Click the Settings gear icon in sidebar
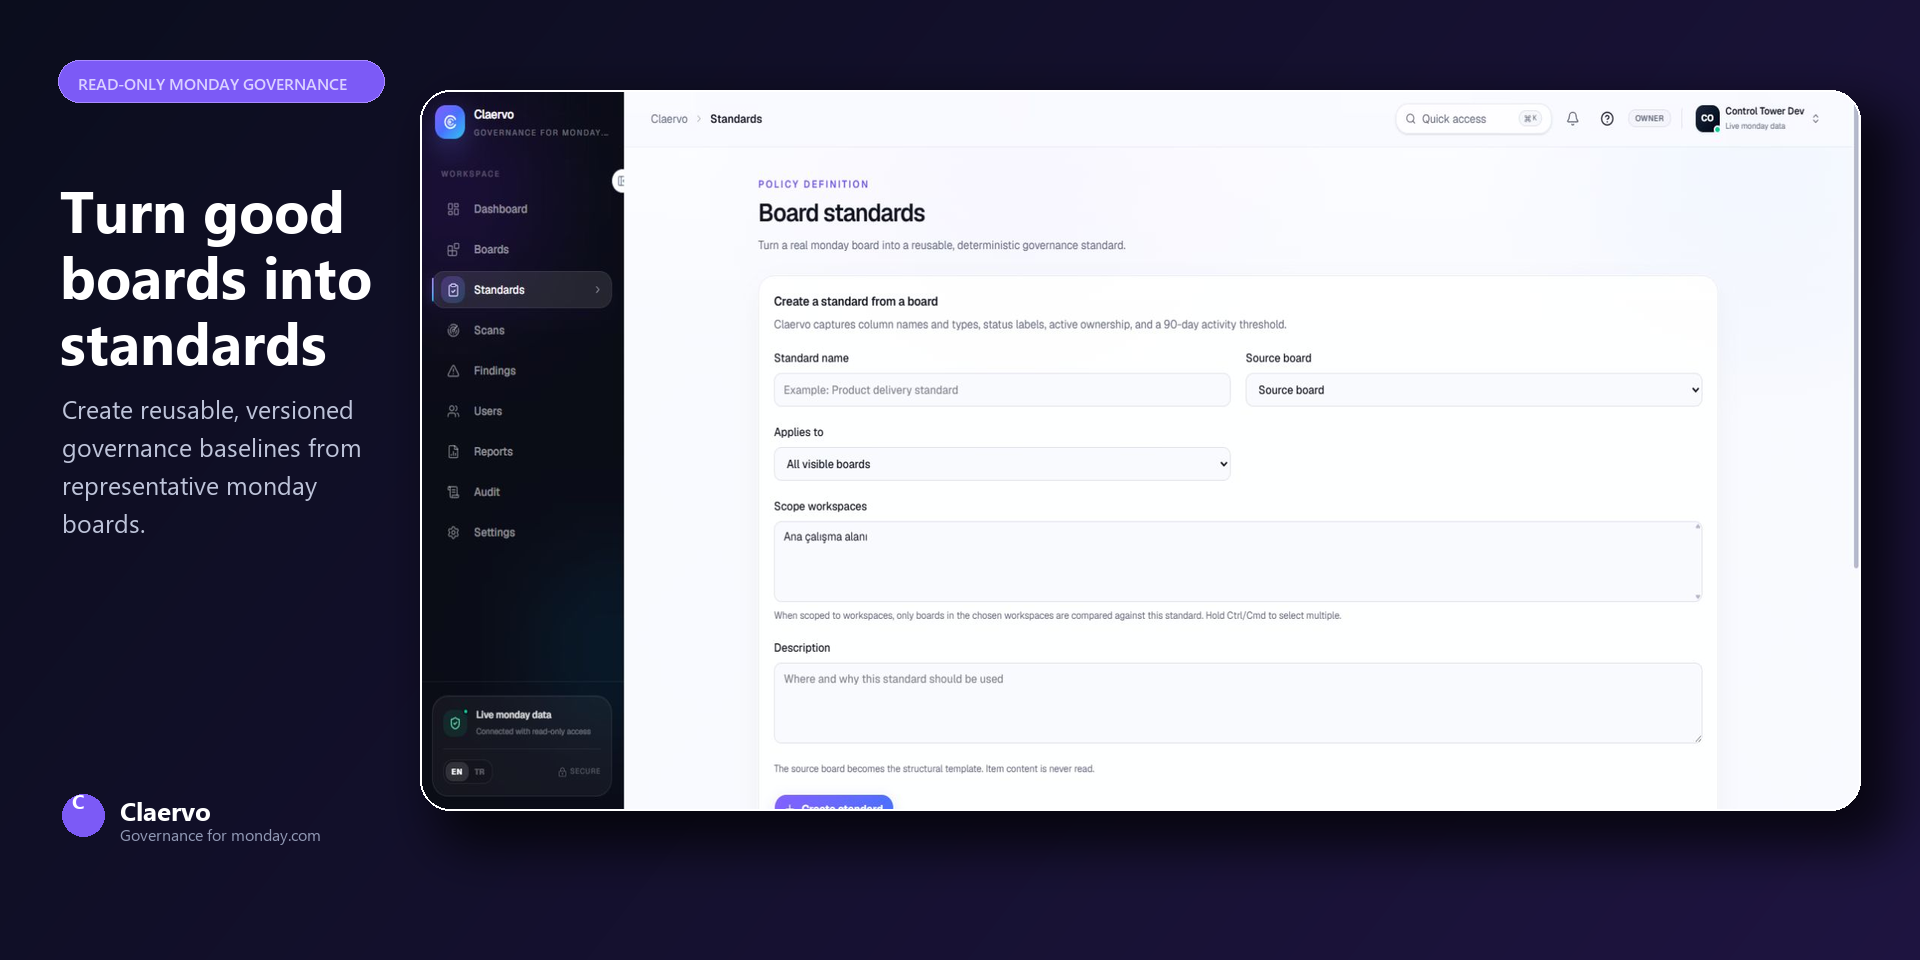 [x=453, y=533]
